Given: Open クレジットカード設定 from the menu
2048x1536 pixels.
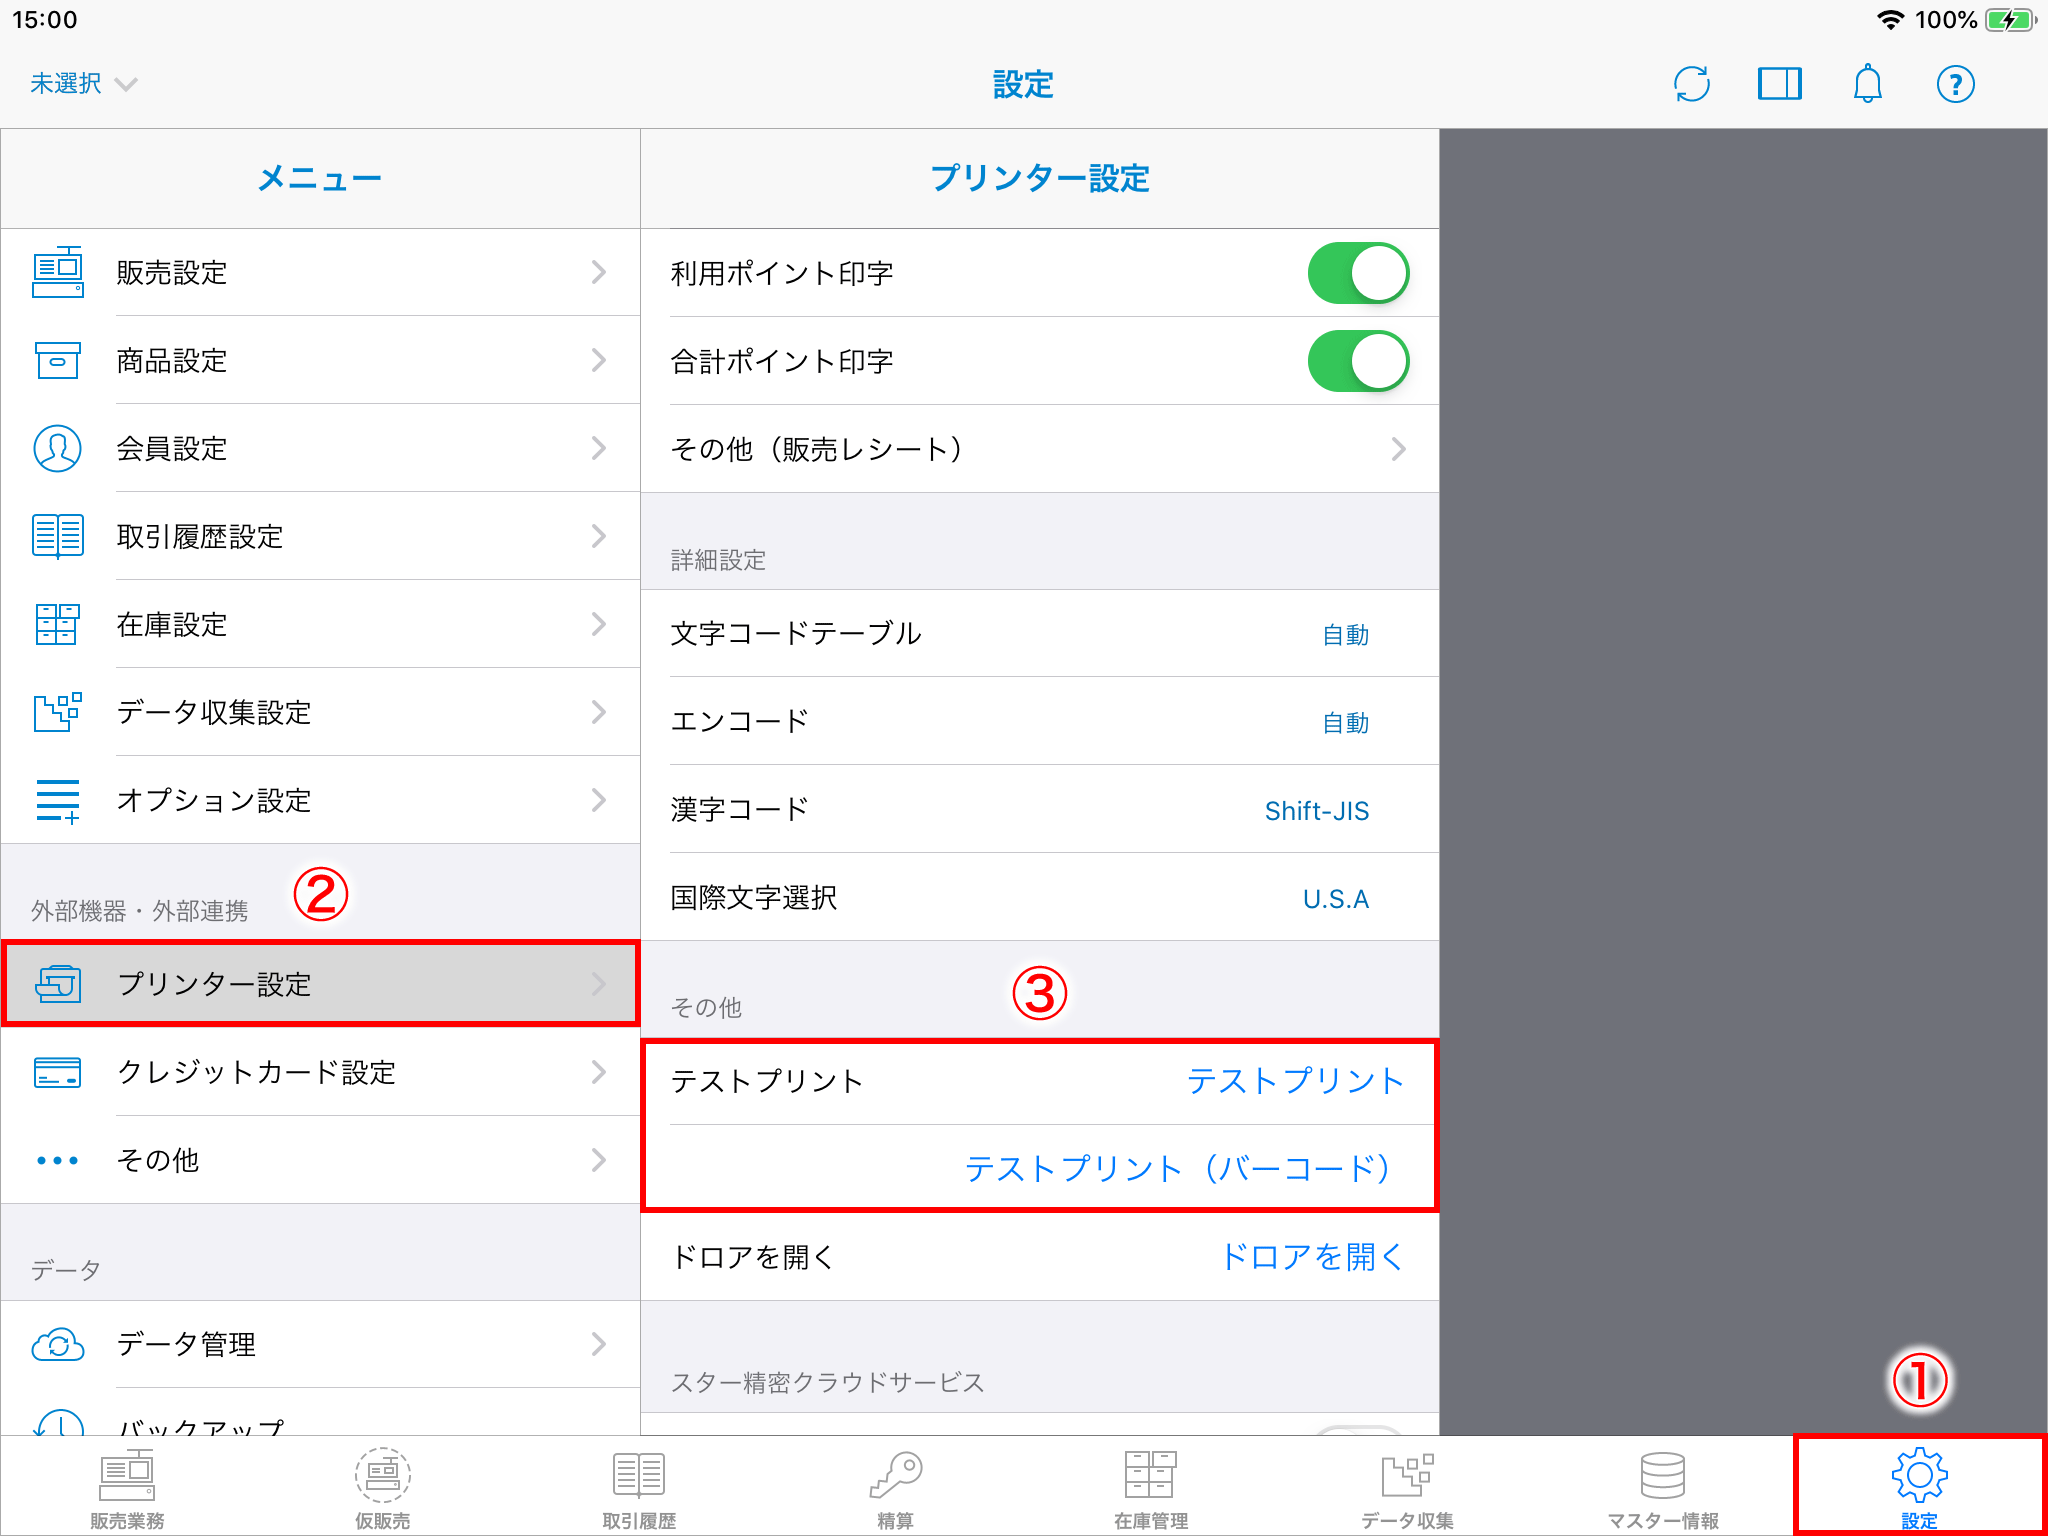Looking at the screenshot, I should [x=320, y=1072].
